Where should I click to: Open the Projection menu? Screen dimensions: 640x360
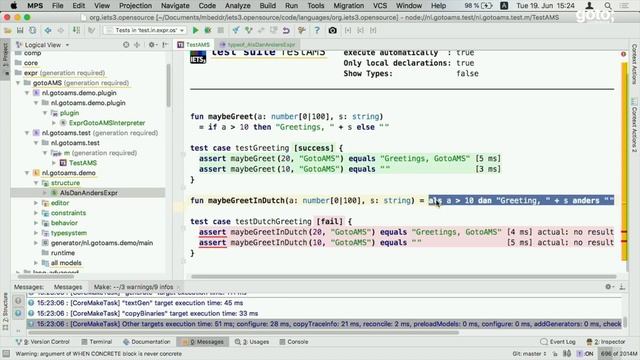[x=135, y=6]
